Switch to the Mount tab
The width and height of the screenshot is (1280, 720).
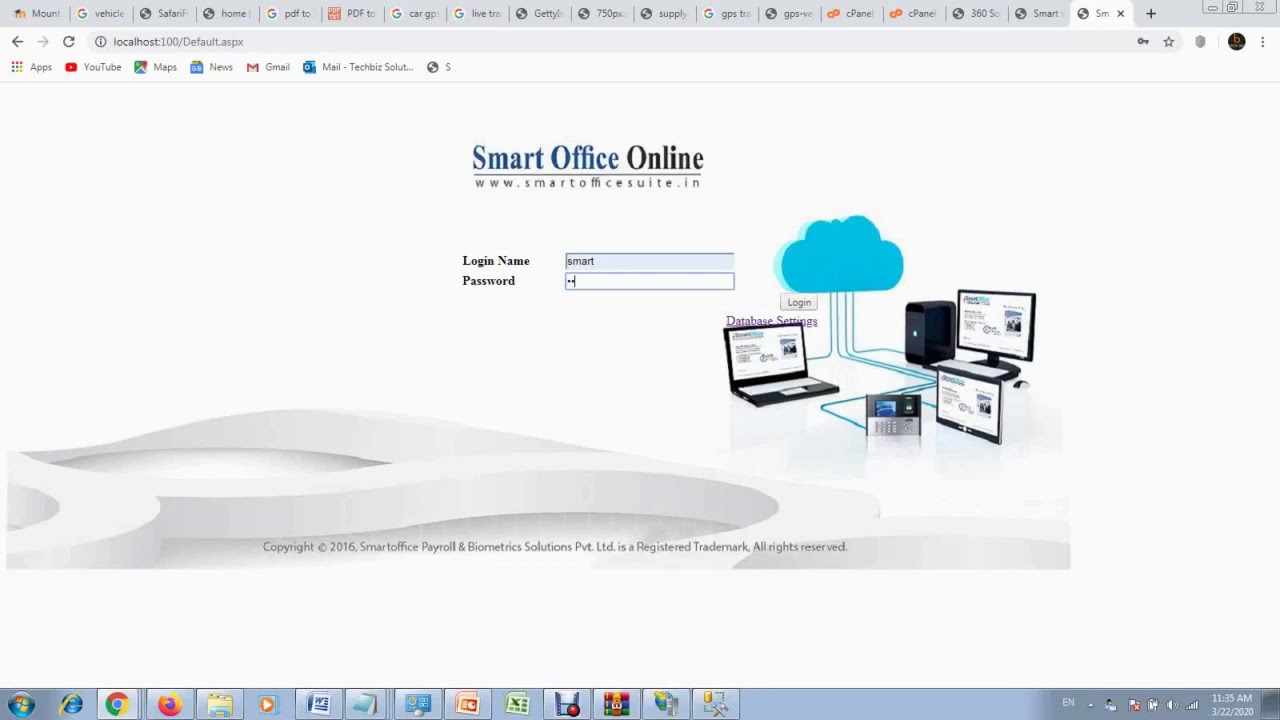pos(37,13)
